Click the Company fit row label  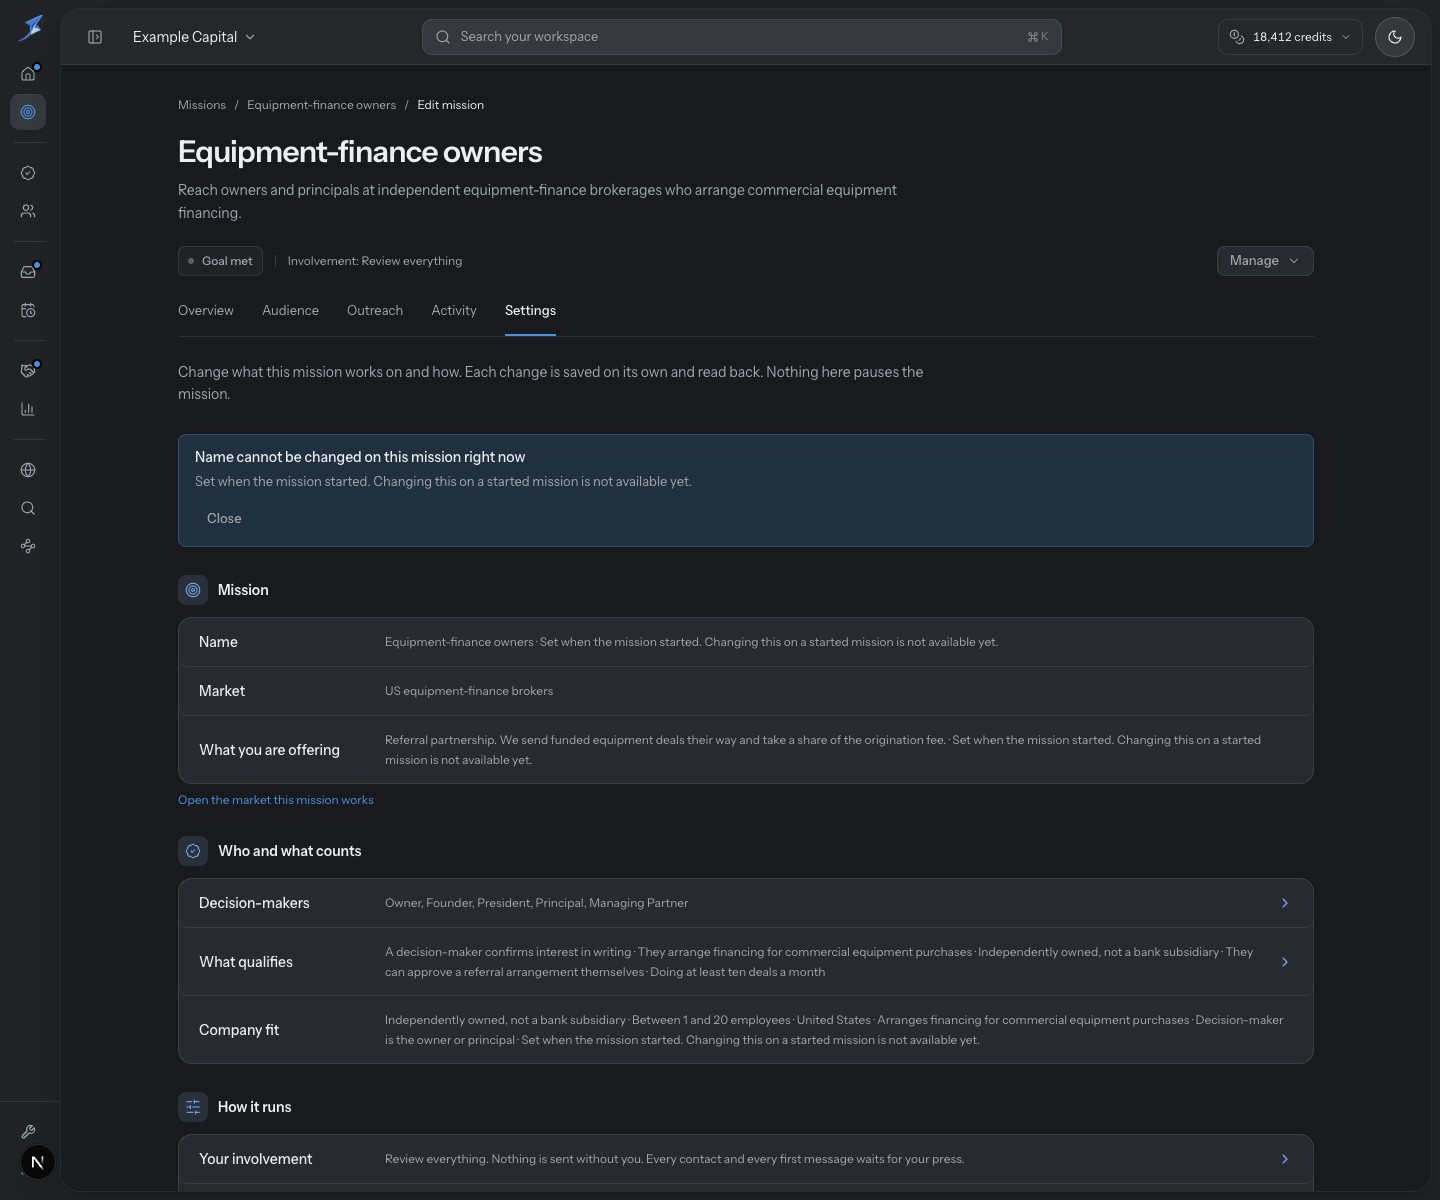click(x=239, y=1030)
